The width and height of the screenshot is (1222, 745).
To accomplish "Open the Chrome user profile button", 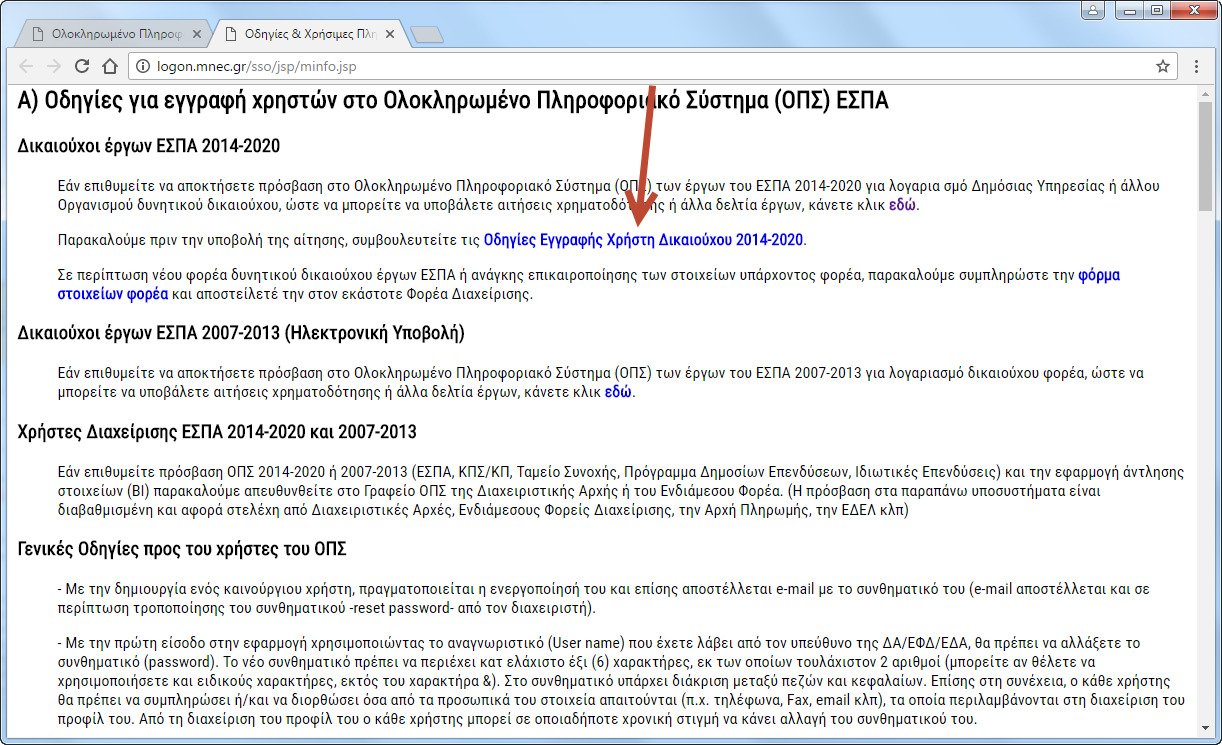I will [1094, 10].
